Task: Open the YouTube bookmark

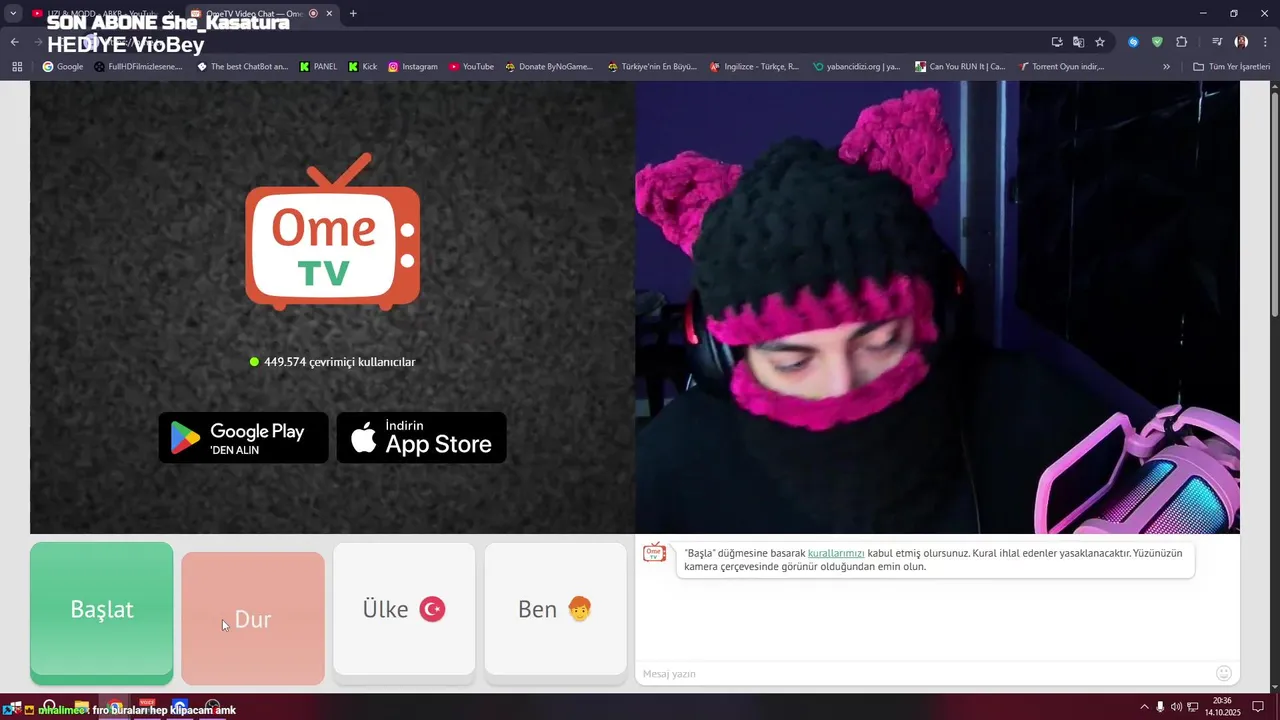Action: tap(471, 67)
